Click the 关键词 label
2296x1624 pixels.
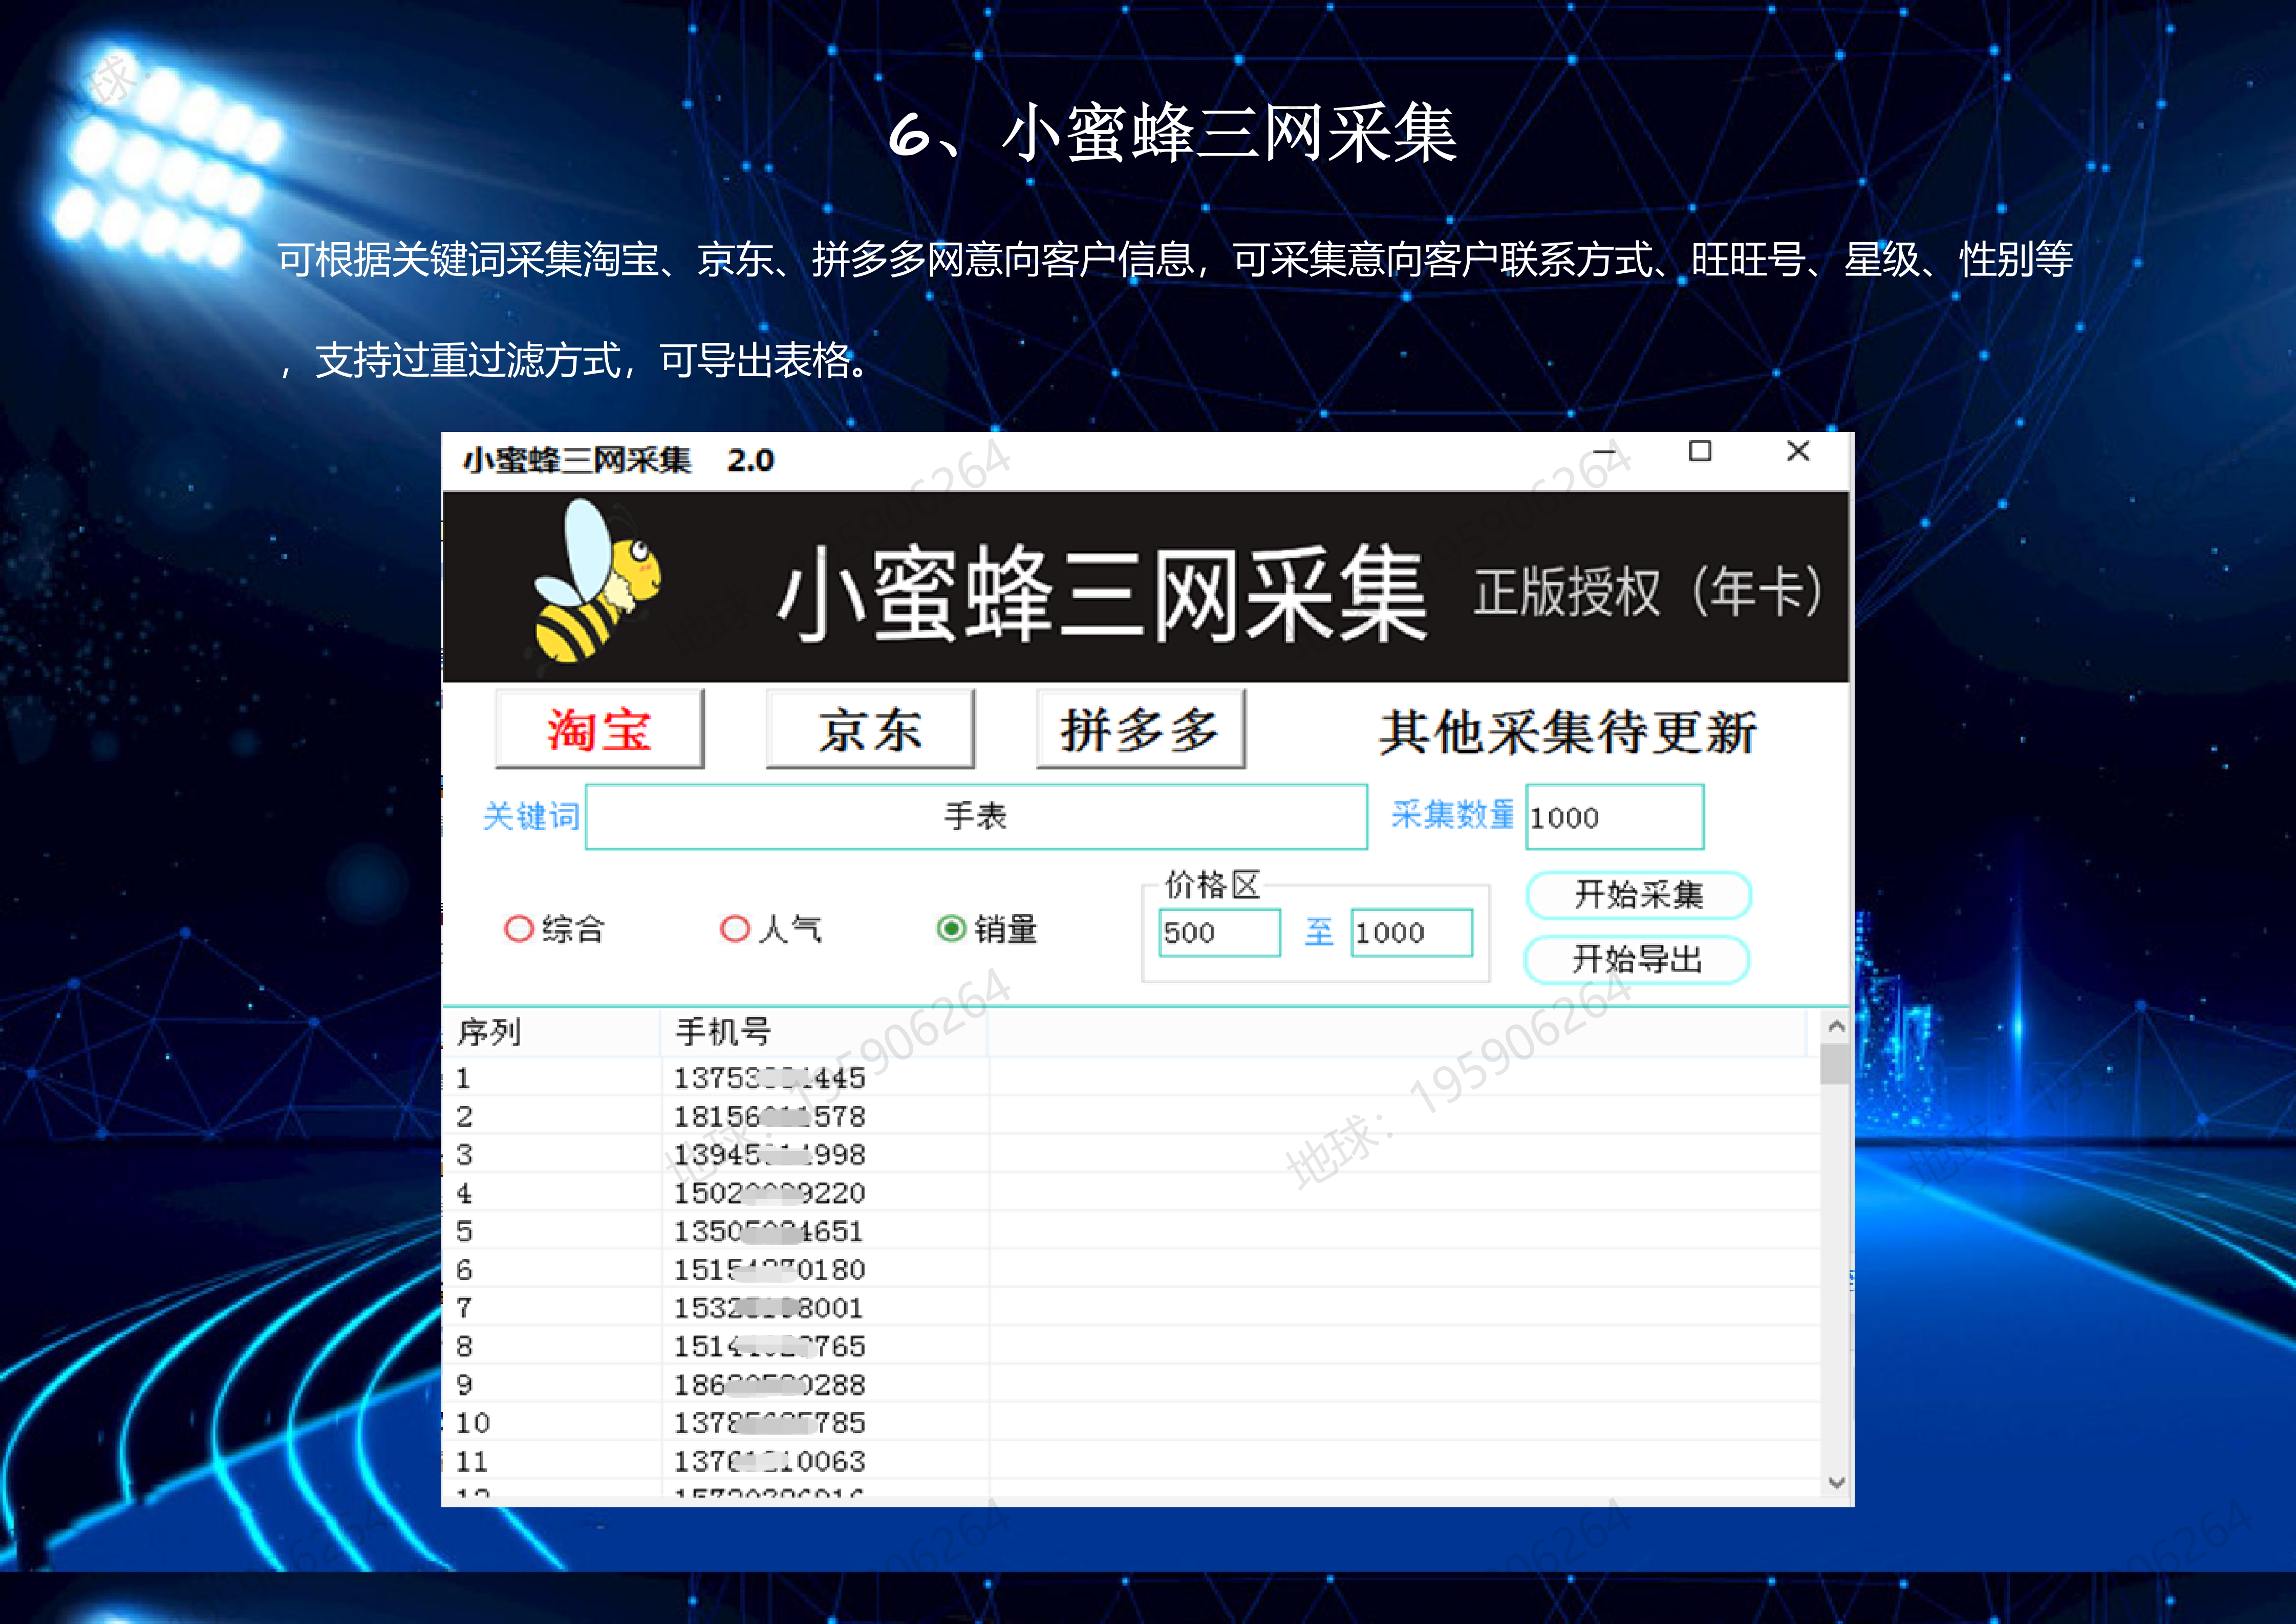pos(531,817)
